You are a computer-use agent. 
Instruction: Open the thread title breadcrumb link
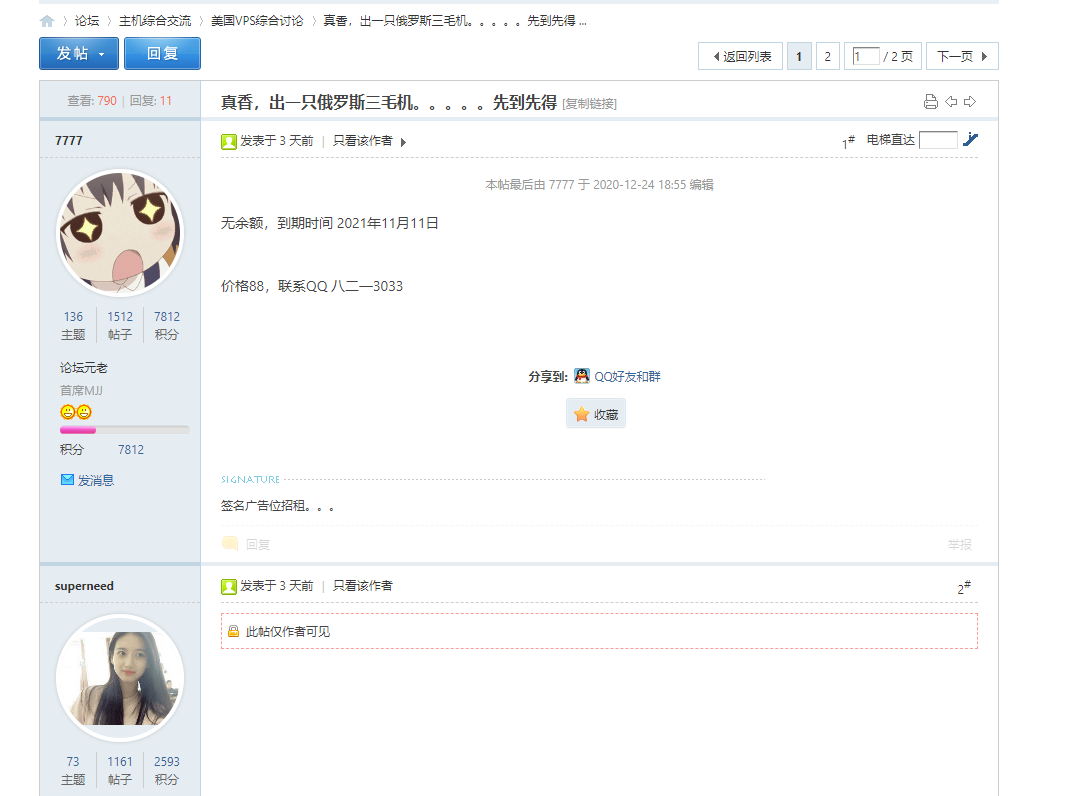(x=455, y=21)
